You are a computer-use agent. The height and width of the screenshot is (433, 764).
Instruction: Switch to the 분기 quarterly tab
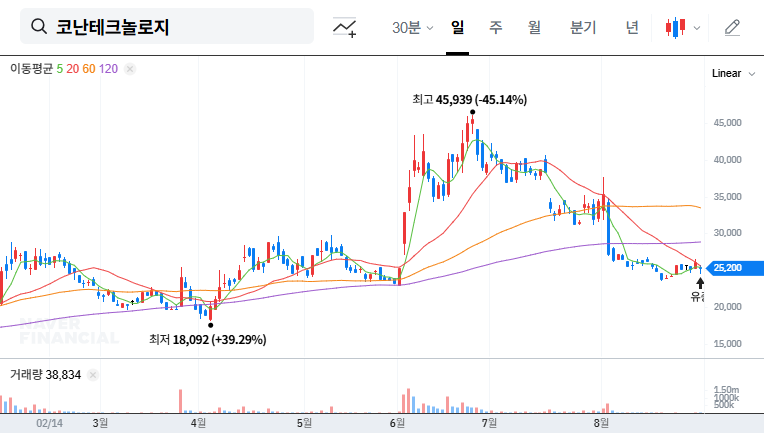click(583, 27)
